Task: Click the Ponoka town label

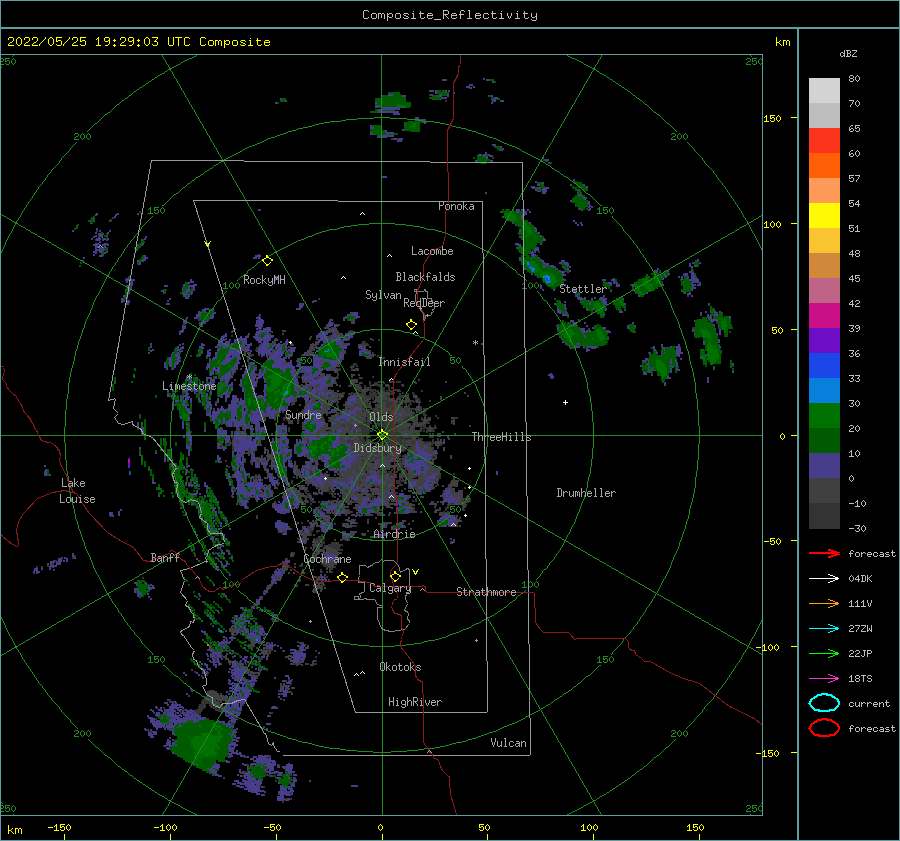Action: pyautogui.click(x=456, y=206)
